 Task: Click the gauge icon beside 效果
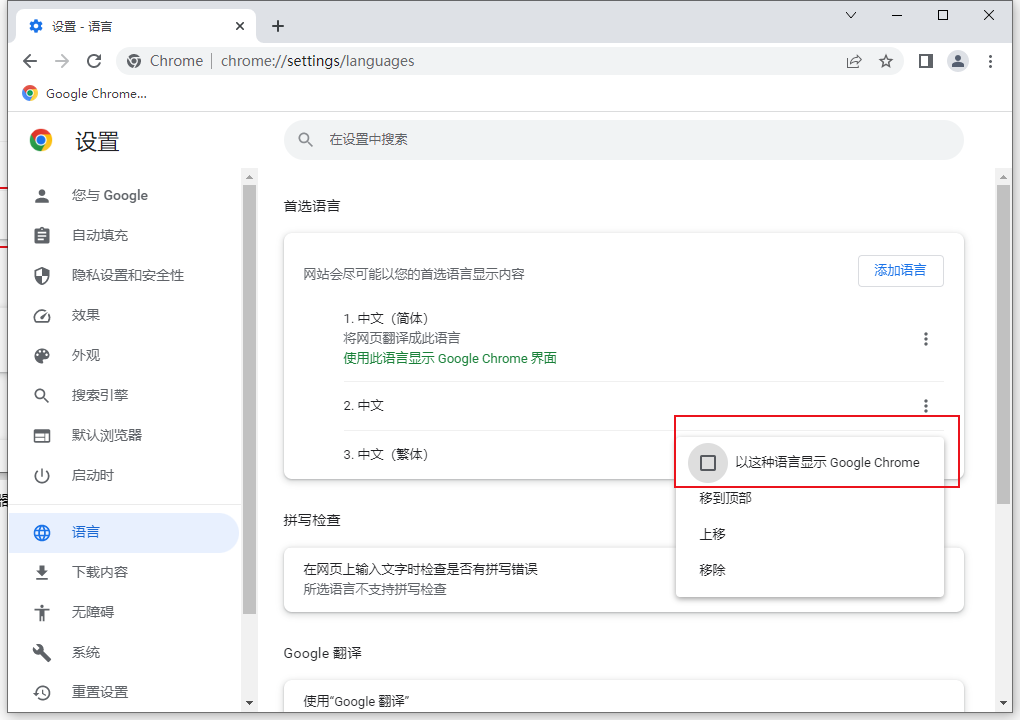[x=42, y=316]
